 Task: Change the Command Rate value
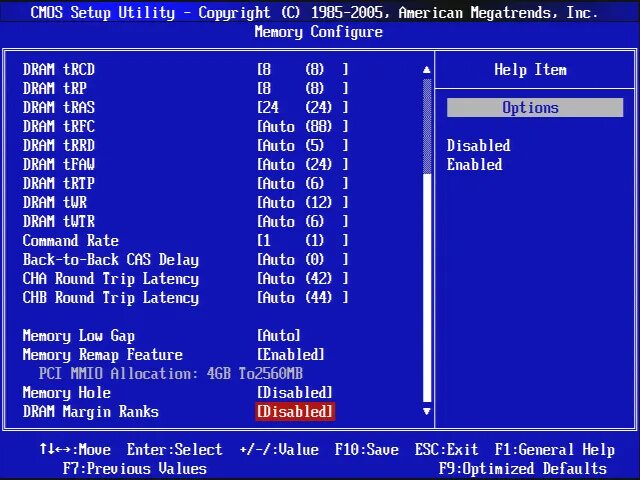tap(302, 240)
